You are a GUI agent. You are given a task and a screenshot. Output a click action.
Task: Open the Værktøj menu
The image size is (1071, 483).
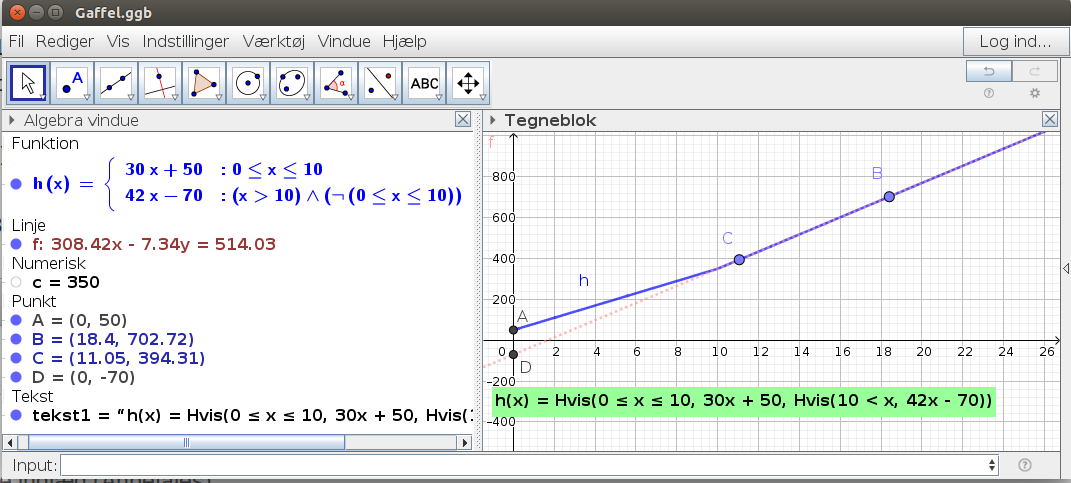273,42
